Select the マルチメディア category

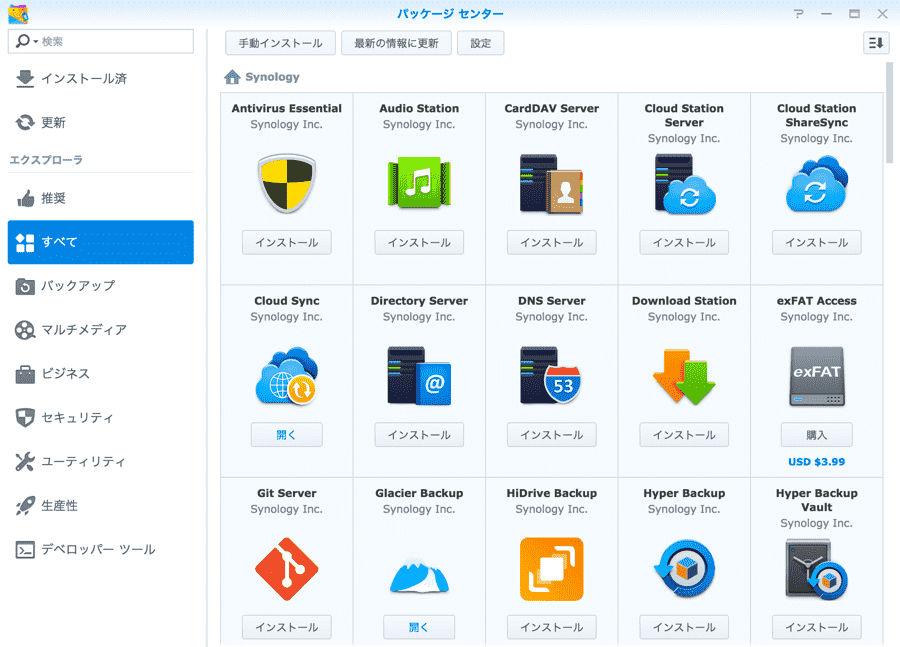[x=100, y=330]
